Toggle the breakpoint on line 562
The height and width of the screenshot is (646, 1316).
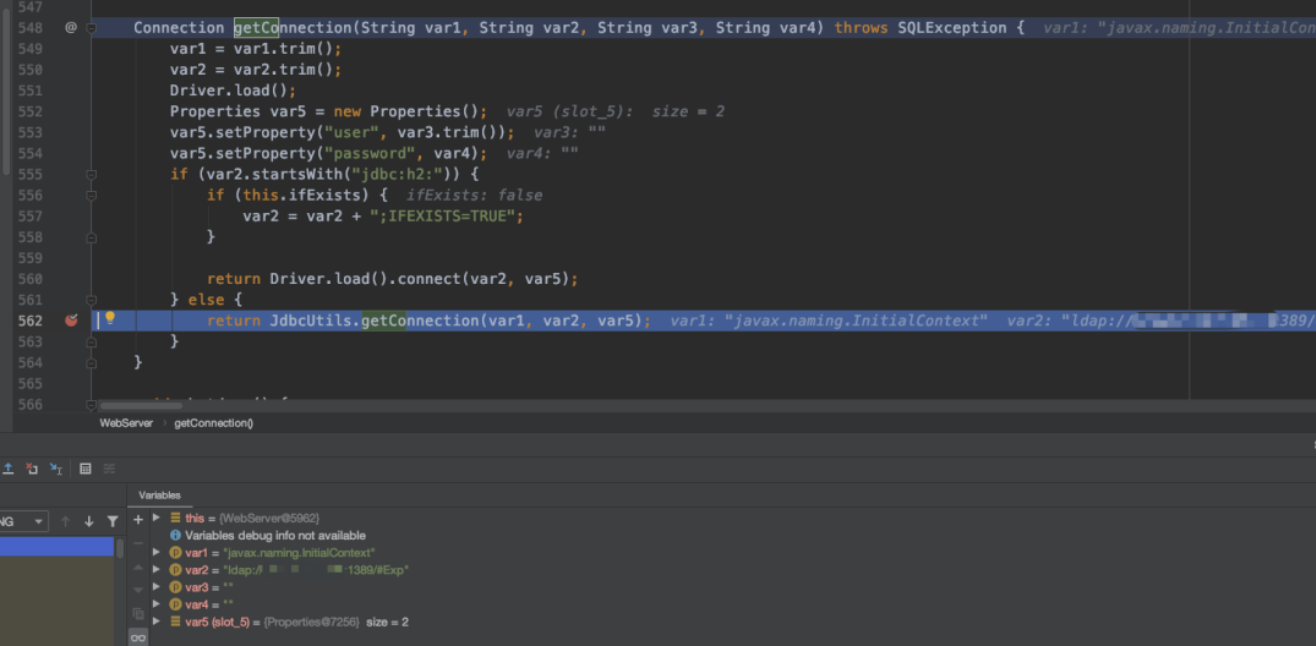pos(71,321)
